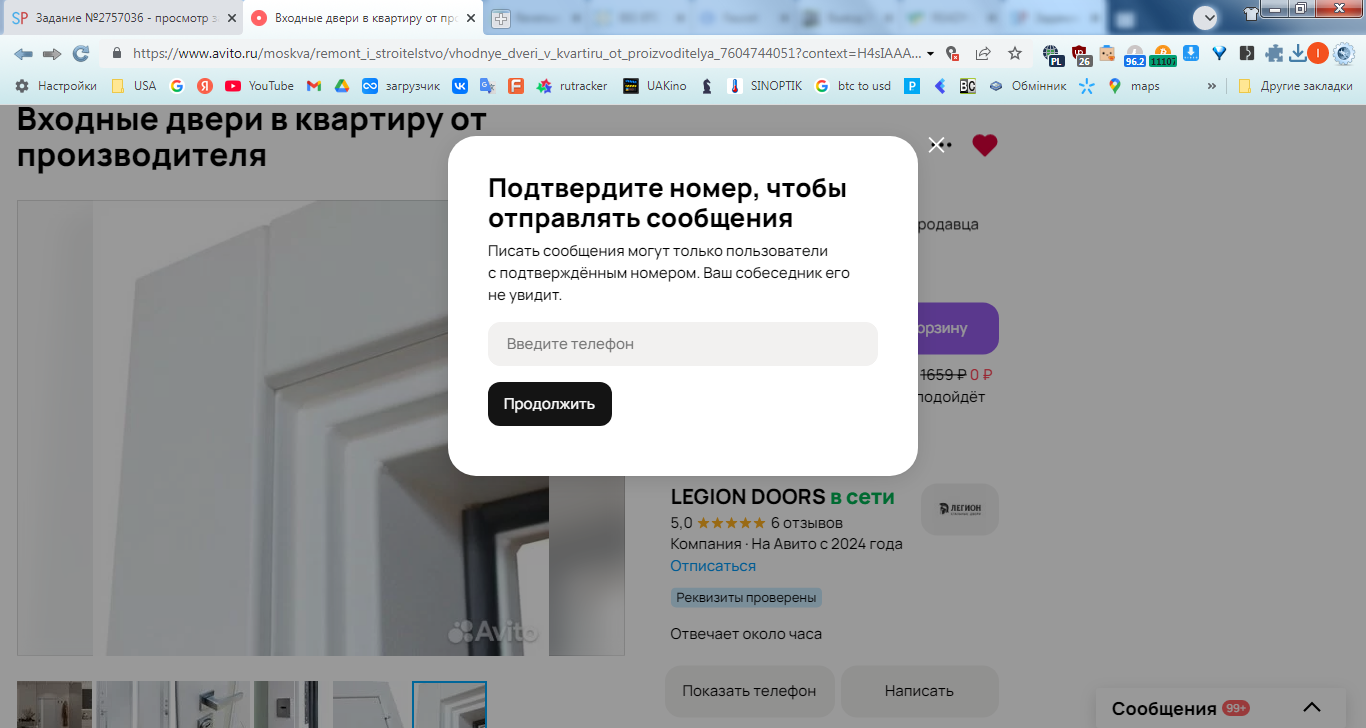Open the 'загрузчик' bookmark
Image resolution: width=1366 pixels, height=728 pixels.
(x=401, y=86)
